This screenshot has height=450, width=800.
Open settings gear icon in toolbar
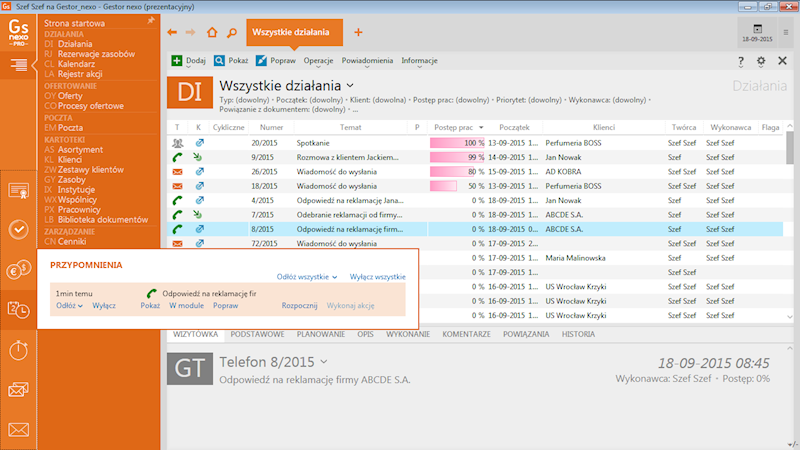point(761,61)
